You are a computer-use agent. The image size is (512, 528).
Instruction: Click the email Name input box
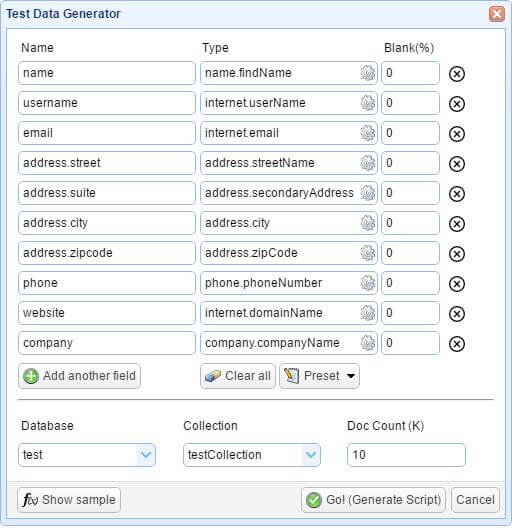[x=107, y=133]
